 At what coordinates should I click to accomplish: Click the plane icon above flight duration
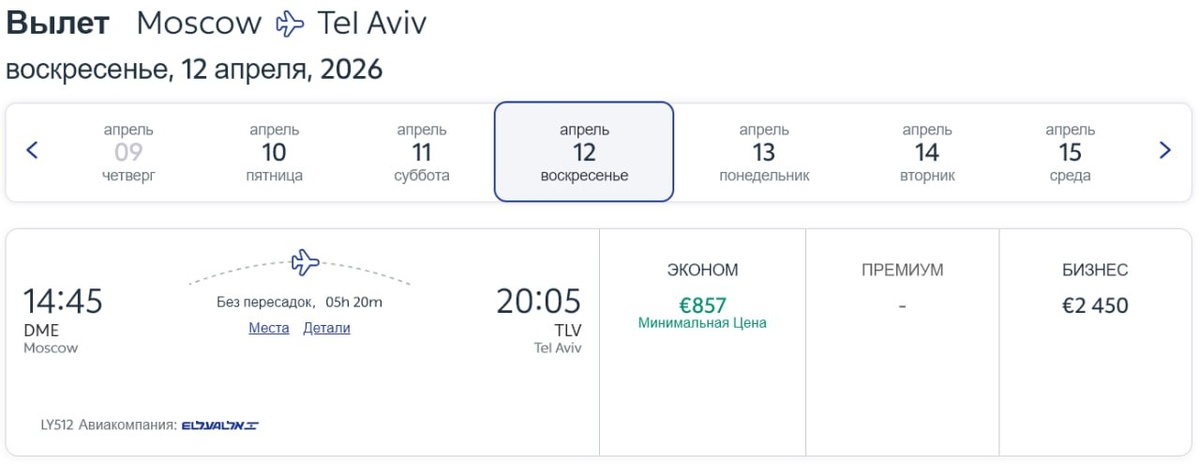click(304, 263)
